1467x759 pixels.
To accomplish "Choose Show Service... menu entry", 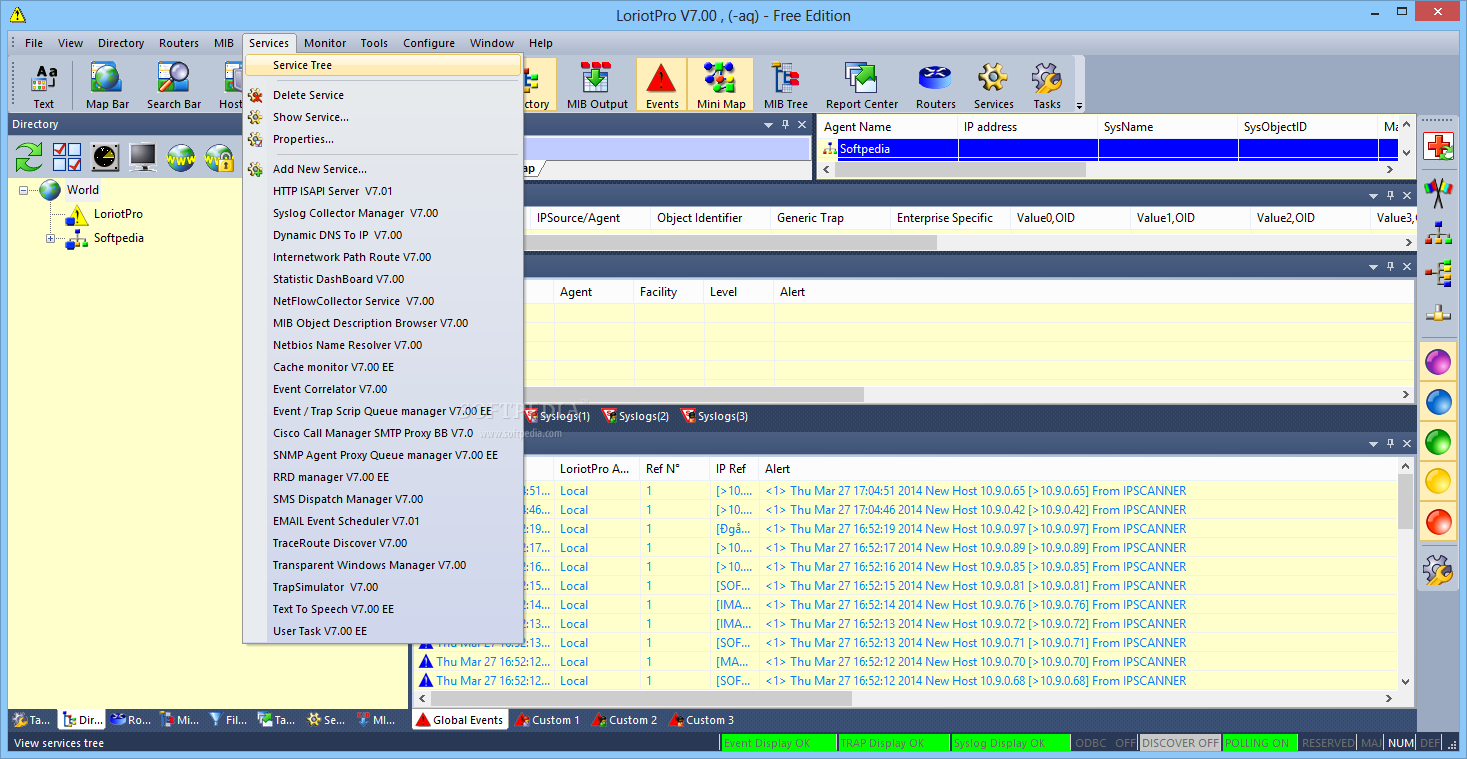I will (x=383, y=117).
